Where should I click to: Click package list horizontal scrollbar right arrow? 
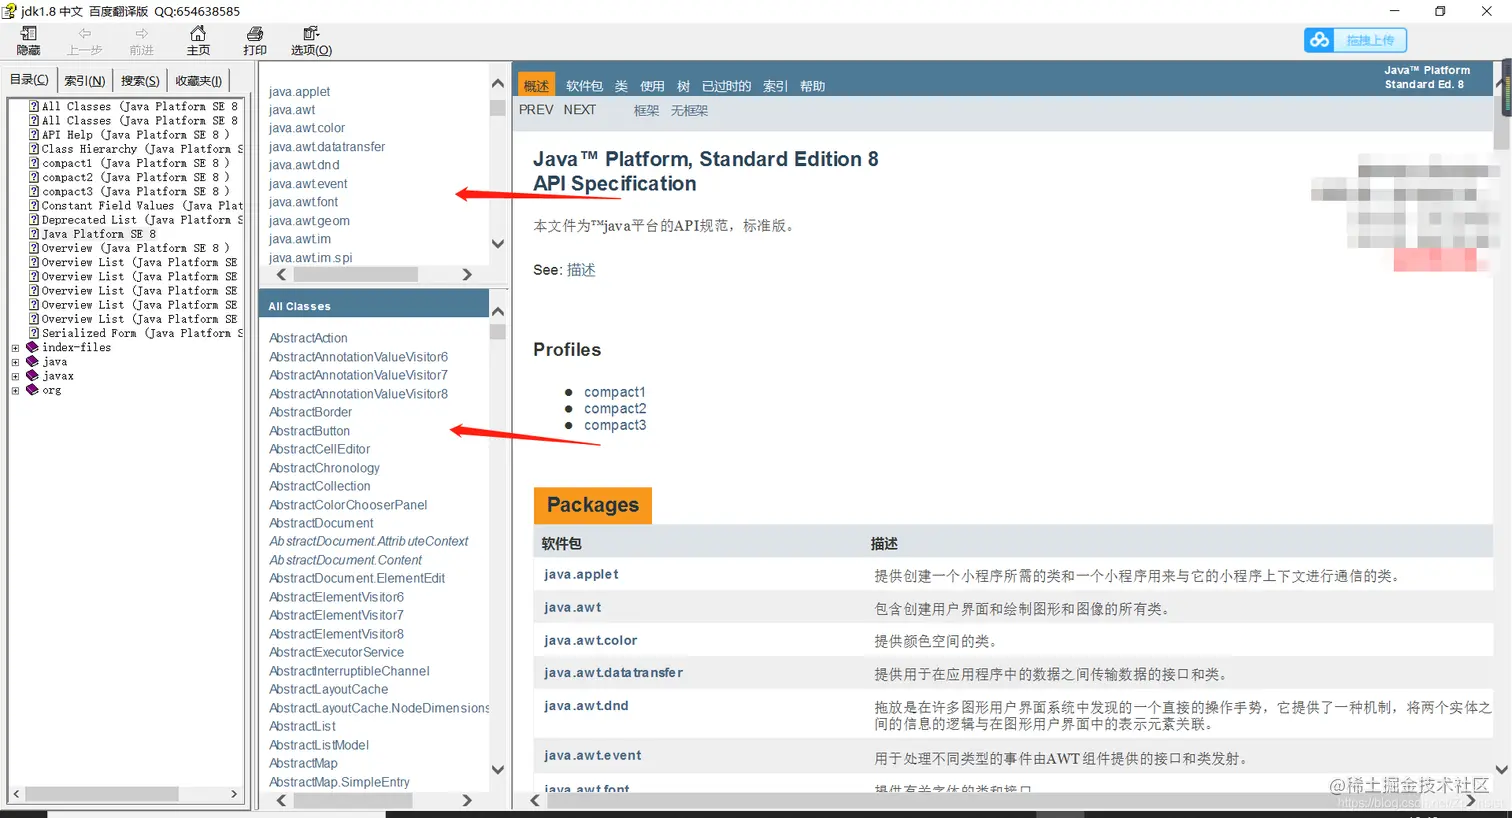point(467,274)
